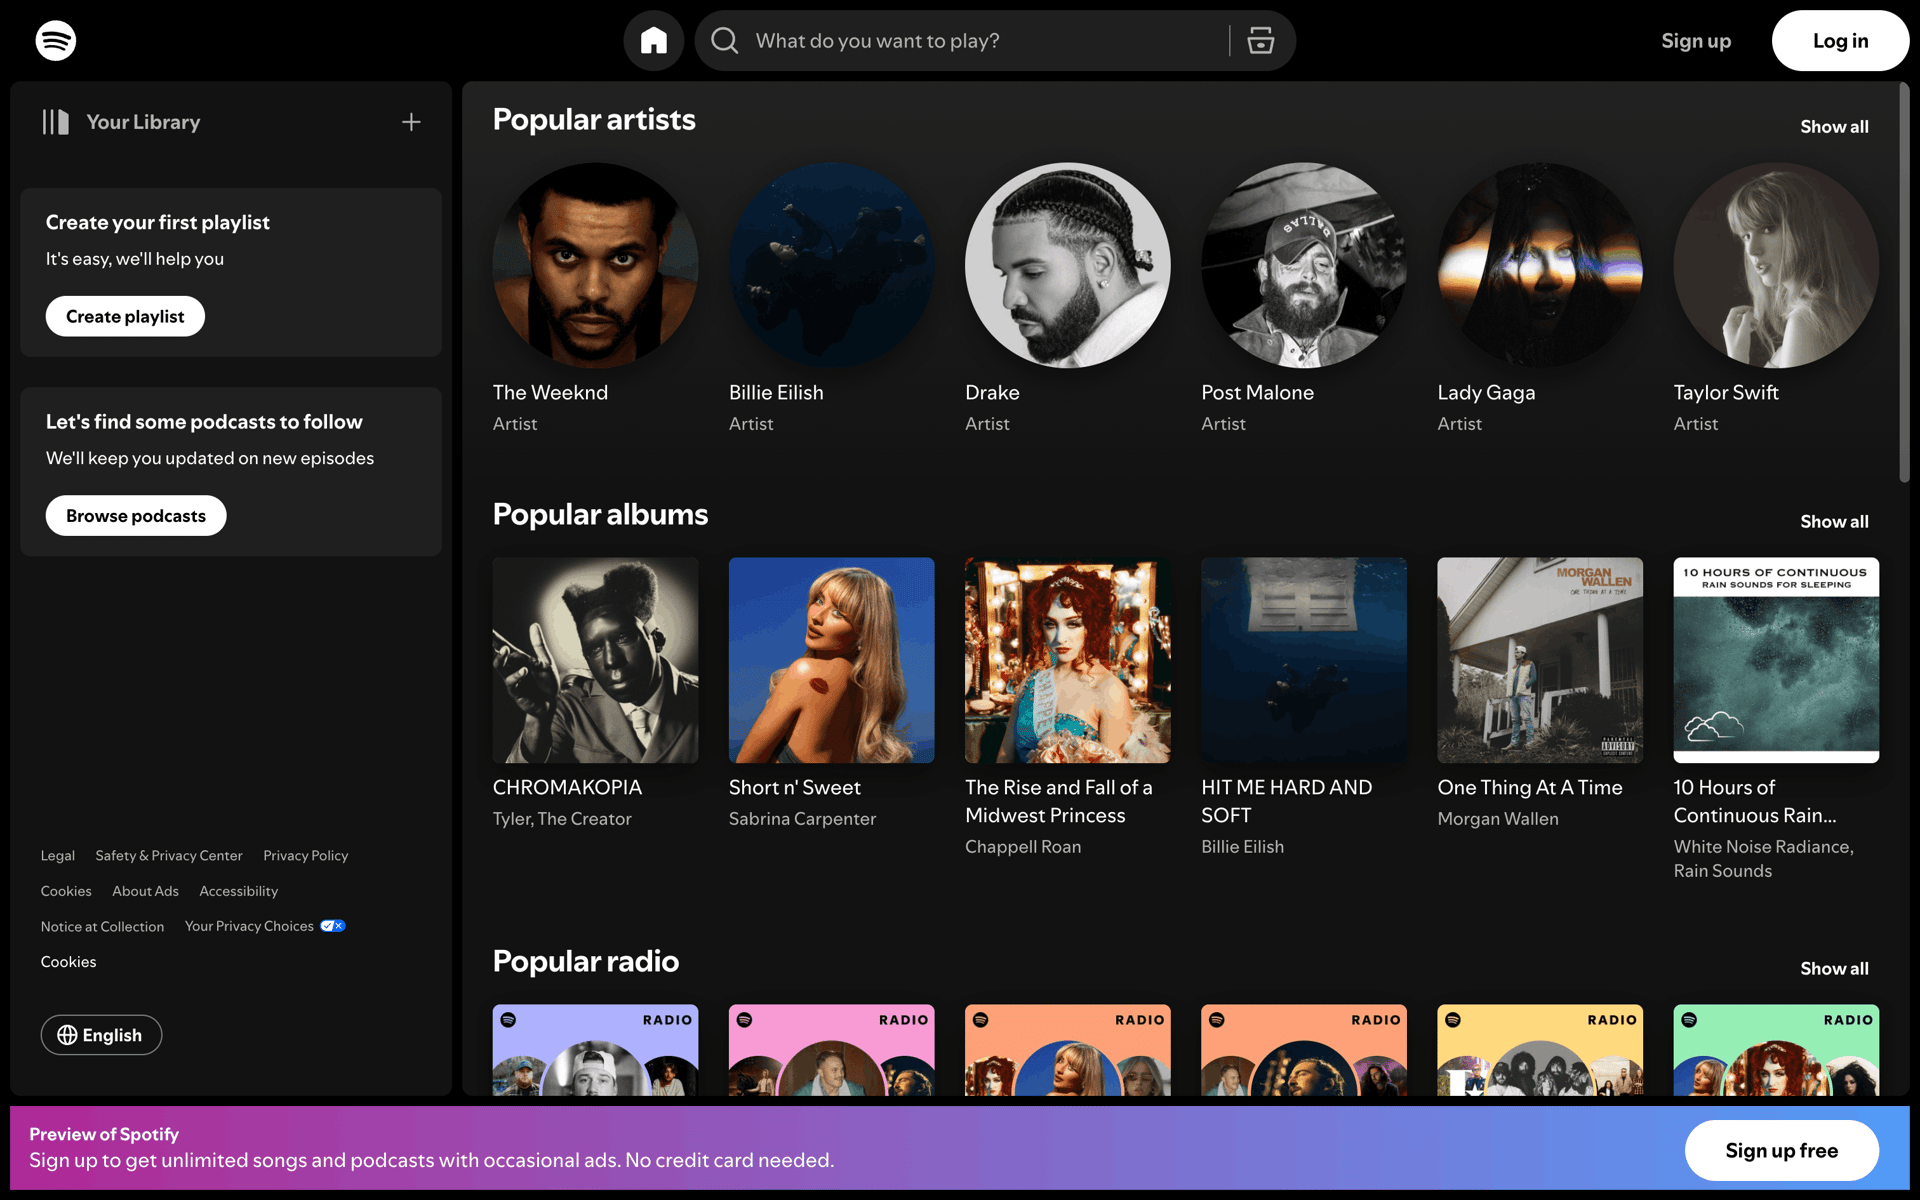Viewport: 1920px width, 1200px height.
Task: Open the Legal link
Action: tap(58, 856)
